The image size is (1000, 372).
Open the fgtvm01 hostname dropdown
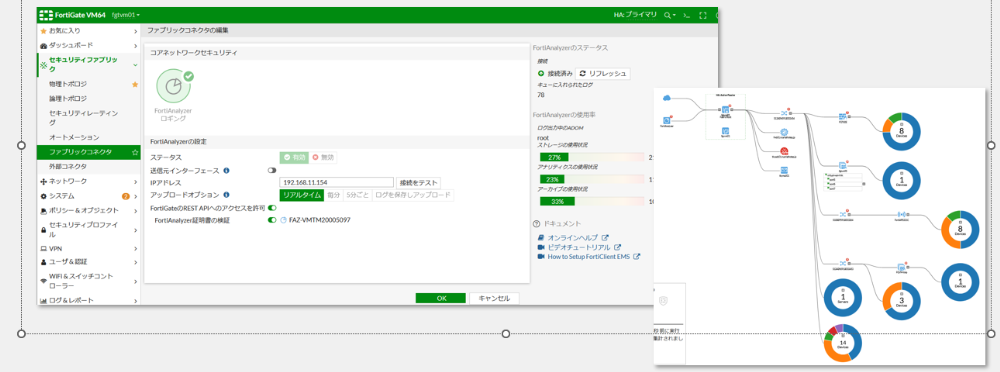(126, 15)
